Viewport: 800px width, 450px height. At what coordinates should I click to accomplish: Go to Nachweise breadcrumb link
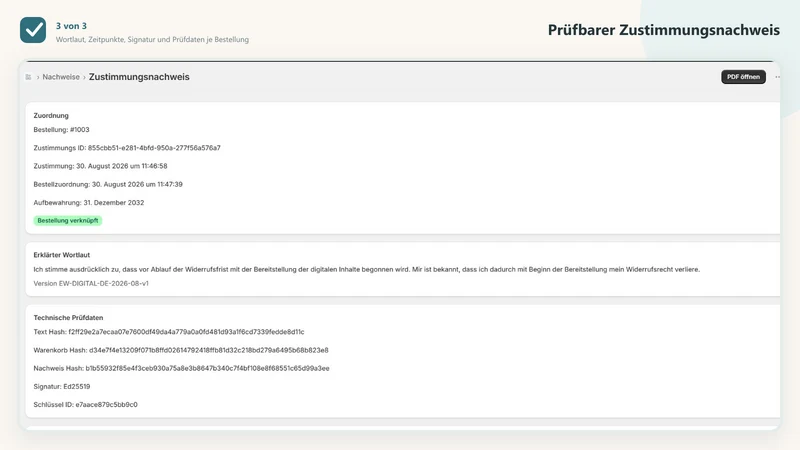coord(61,77)
